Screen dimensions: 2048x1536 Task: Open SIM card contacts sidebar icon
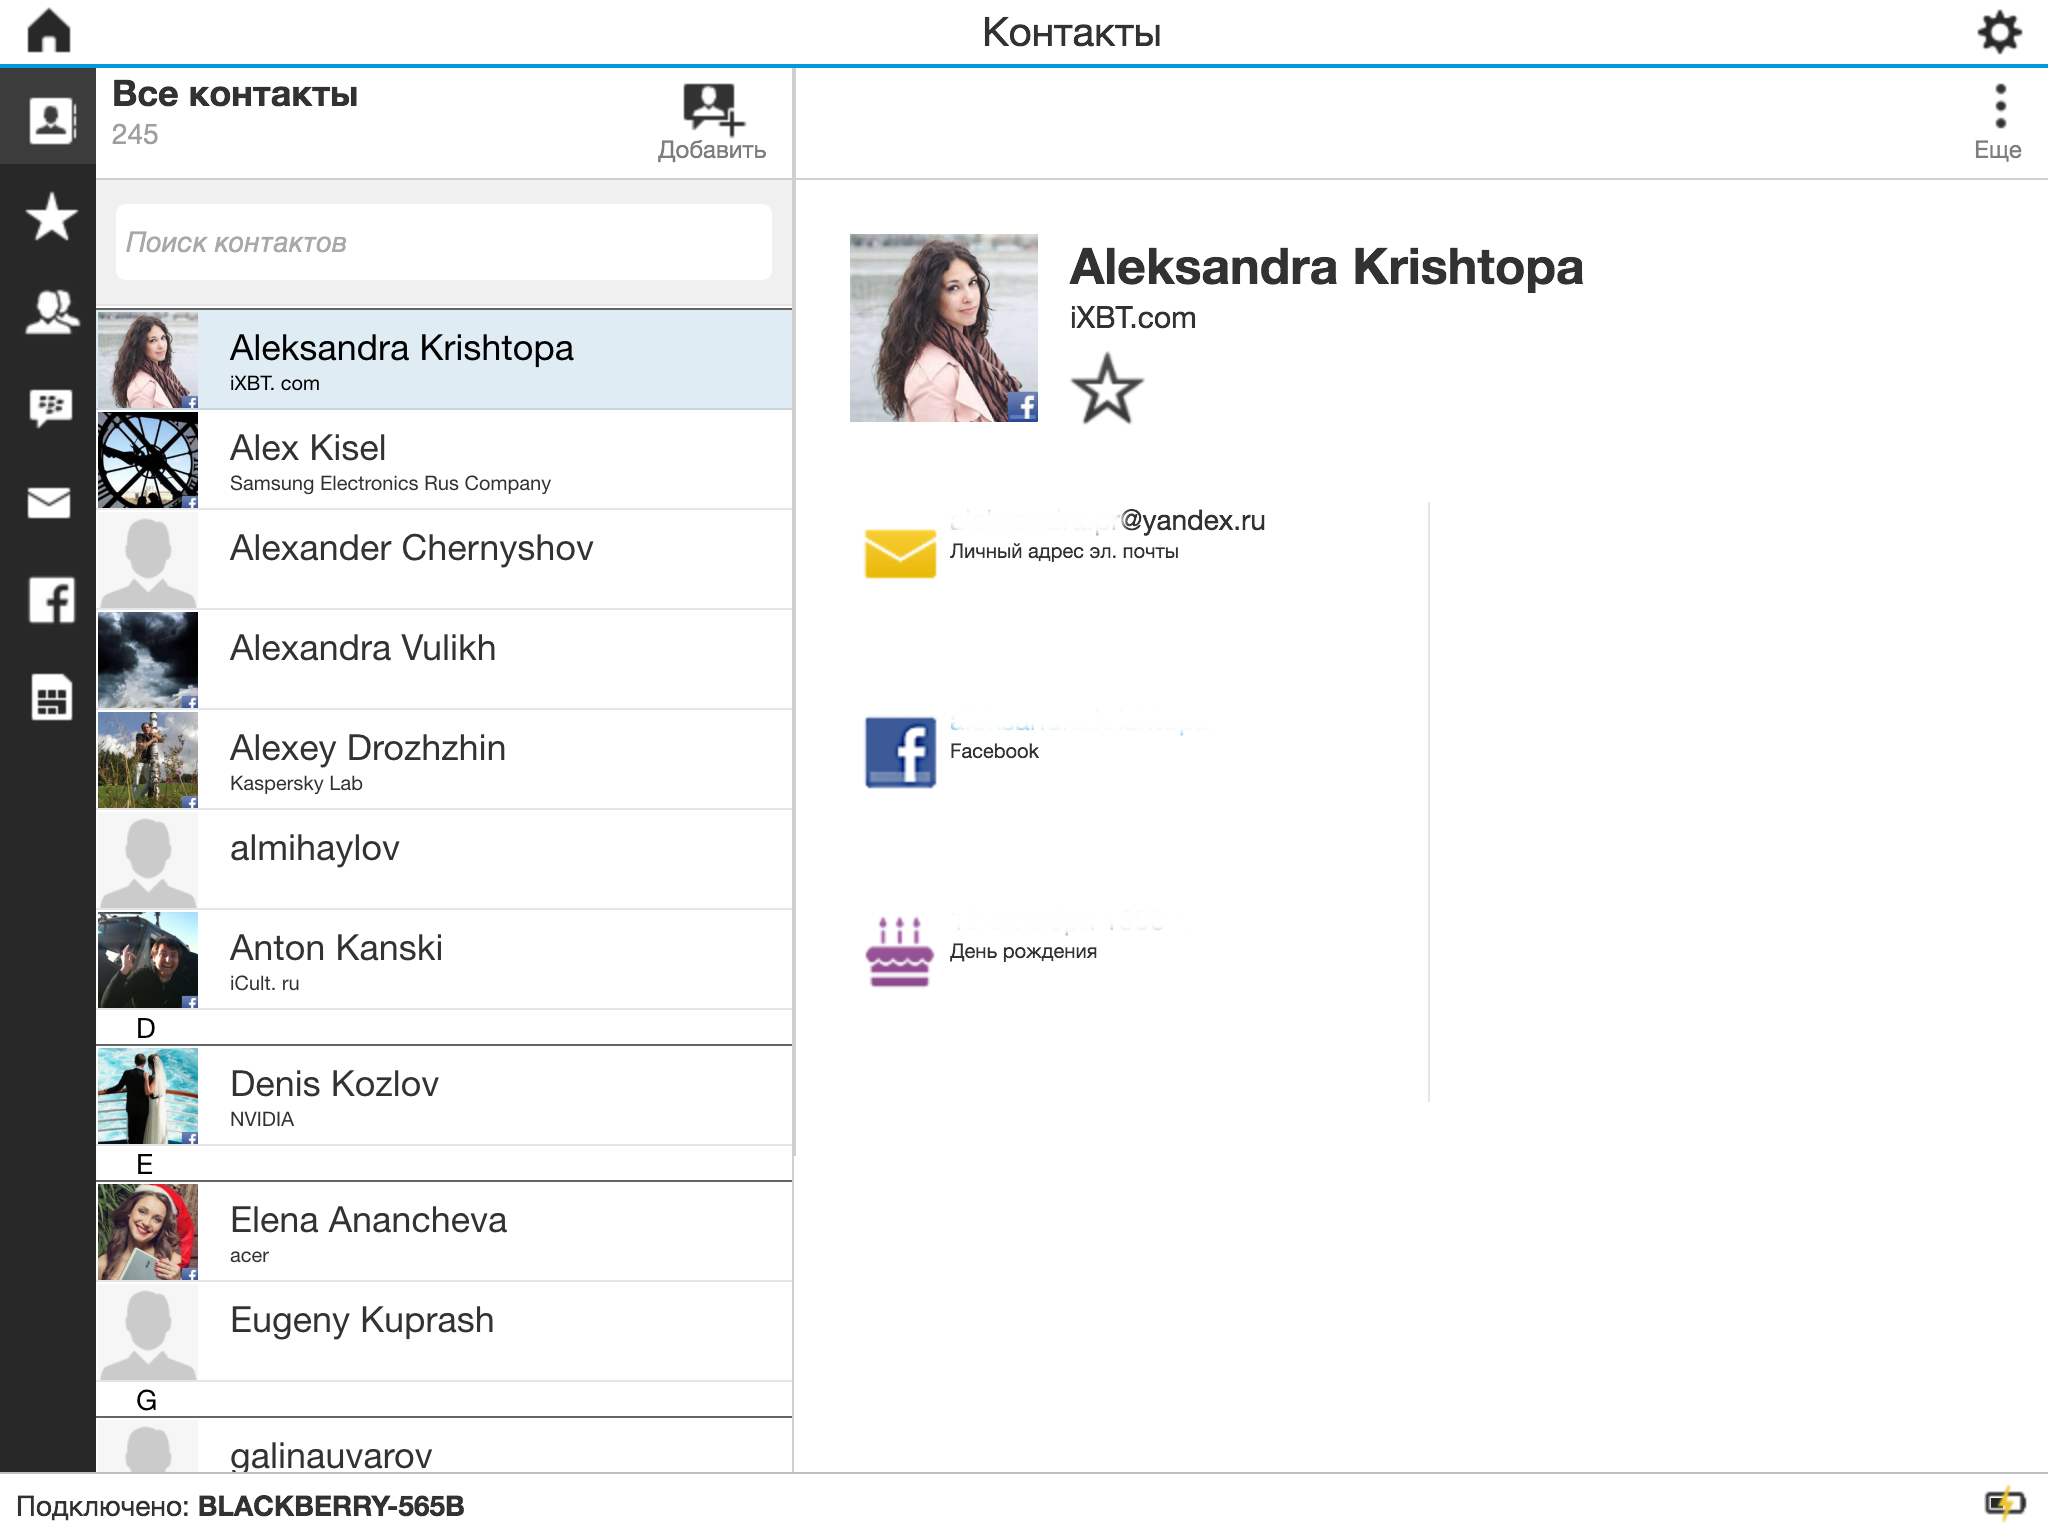[50, 696]
